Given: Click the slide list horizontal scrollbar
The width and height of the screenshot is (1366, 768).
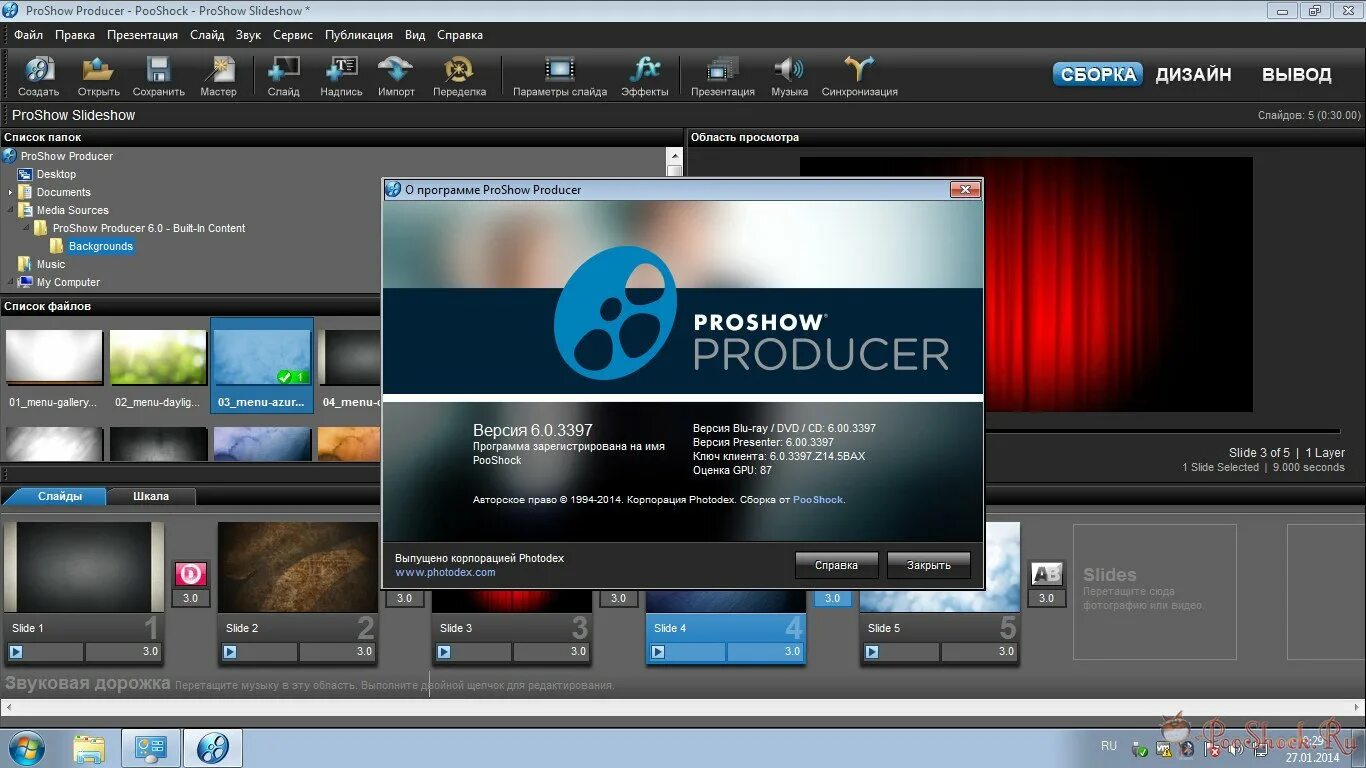Looking at the screenshot, I should pos(683,707).
